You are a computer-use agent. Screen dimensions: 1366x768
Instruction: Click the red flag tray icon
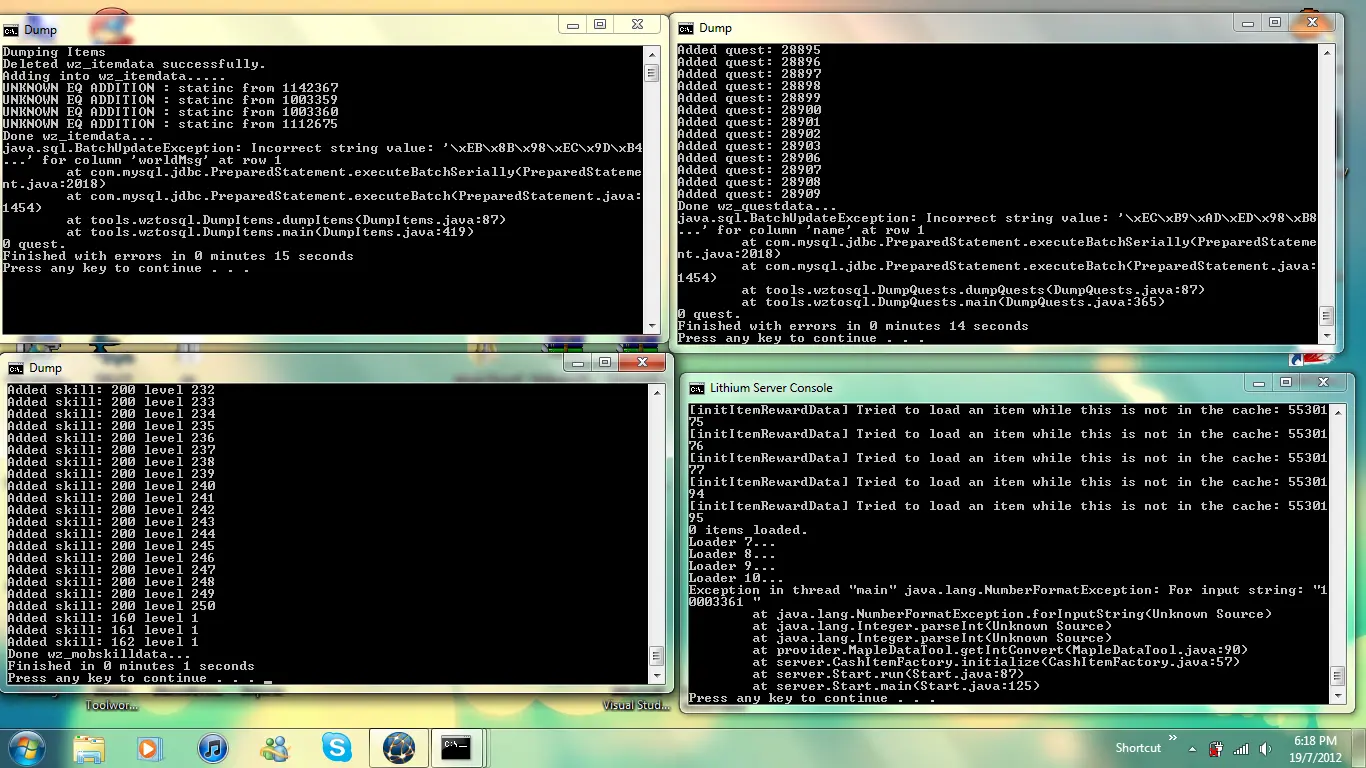click(1216, 748)
